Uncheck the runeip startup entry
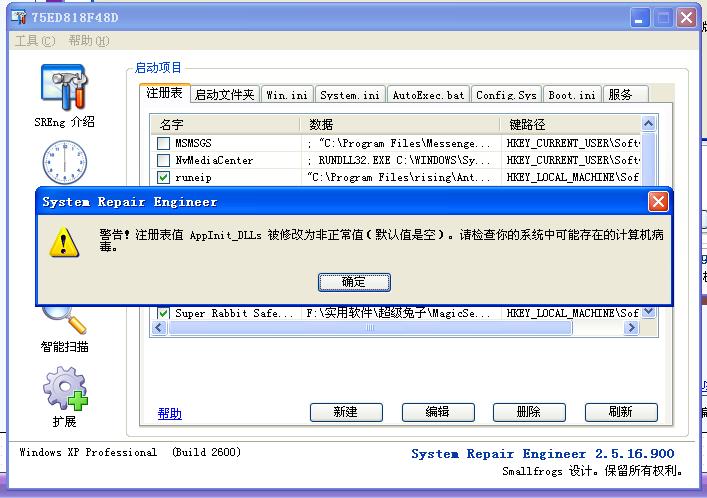The width and height of the screenshot is (707, 498). point(163,177)
